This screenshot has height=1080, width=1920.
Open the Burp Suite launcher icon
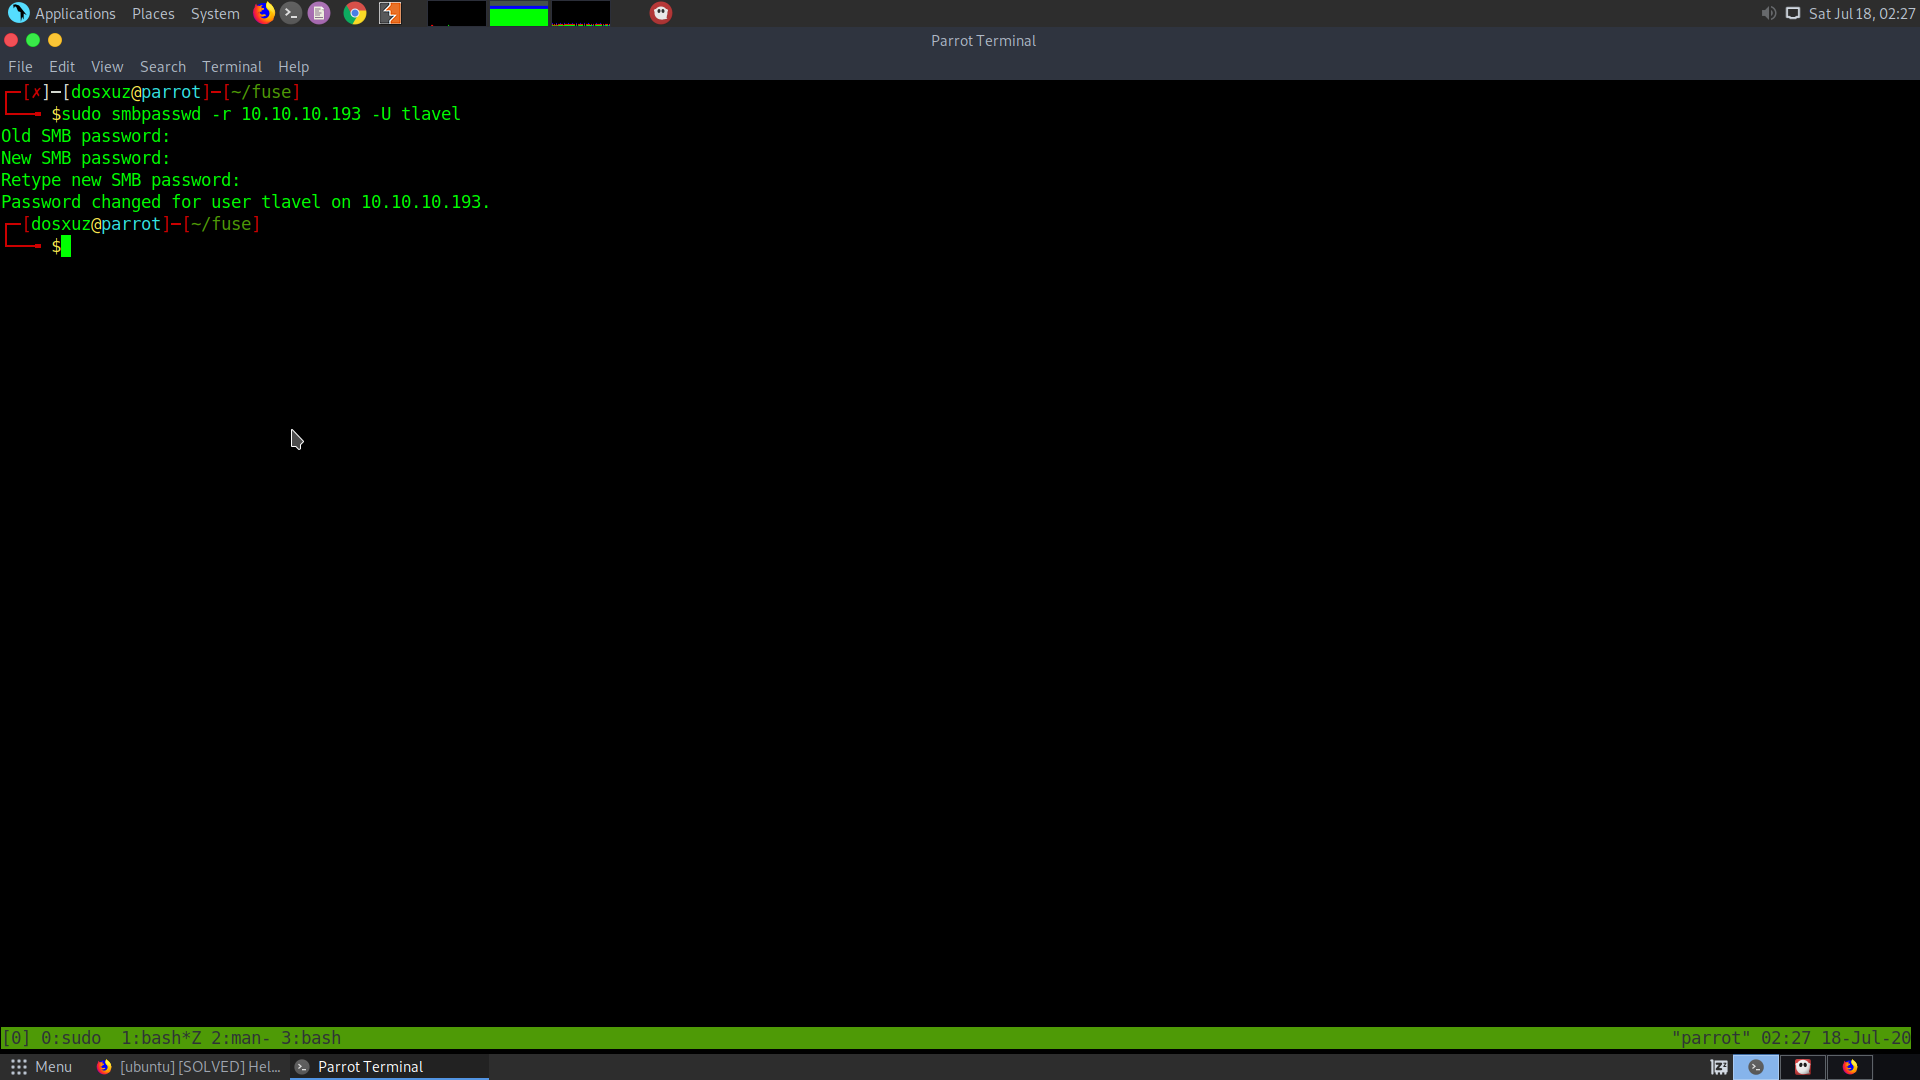click(390, 13)
